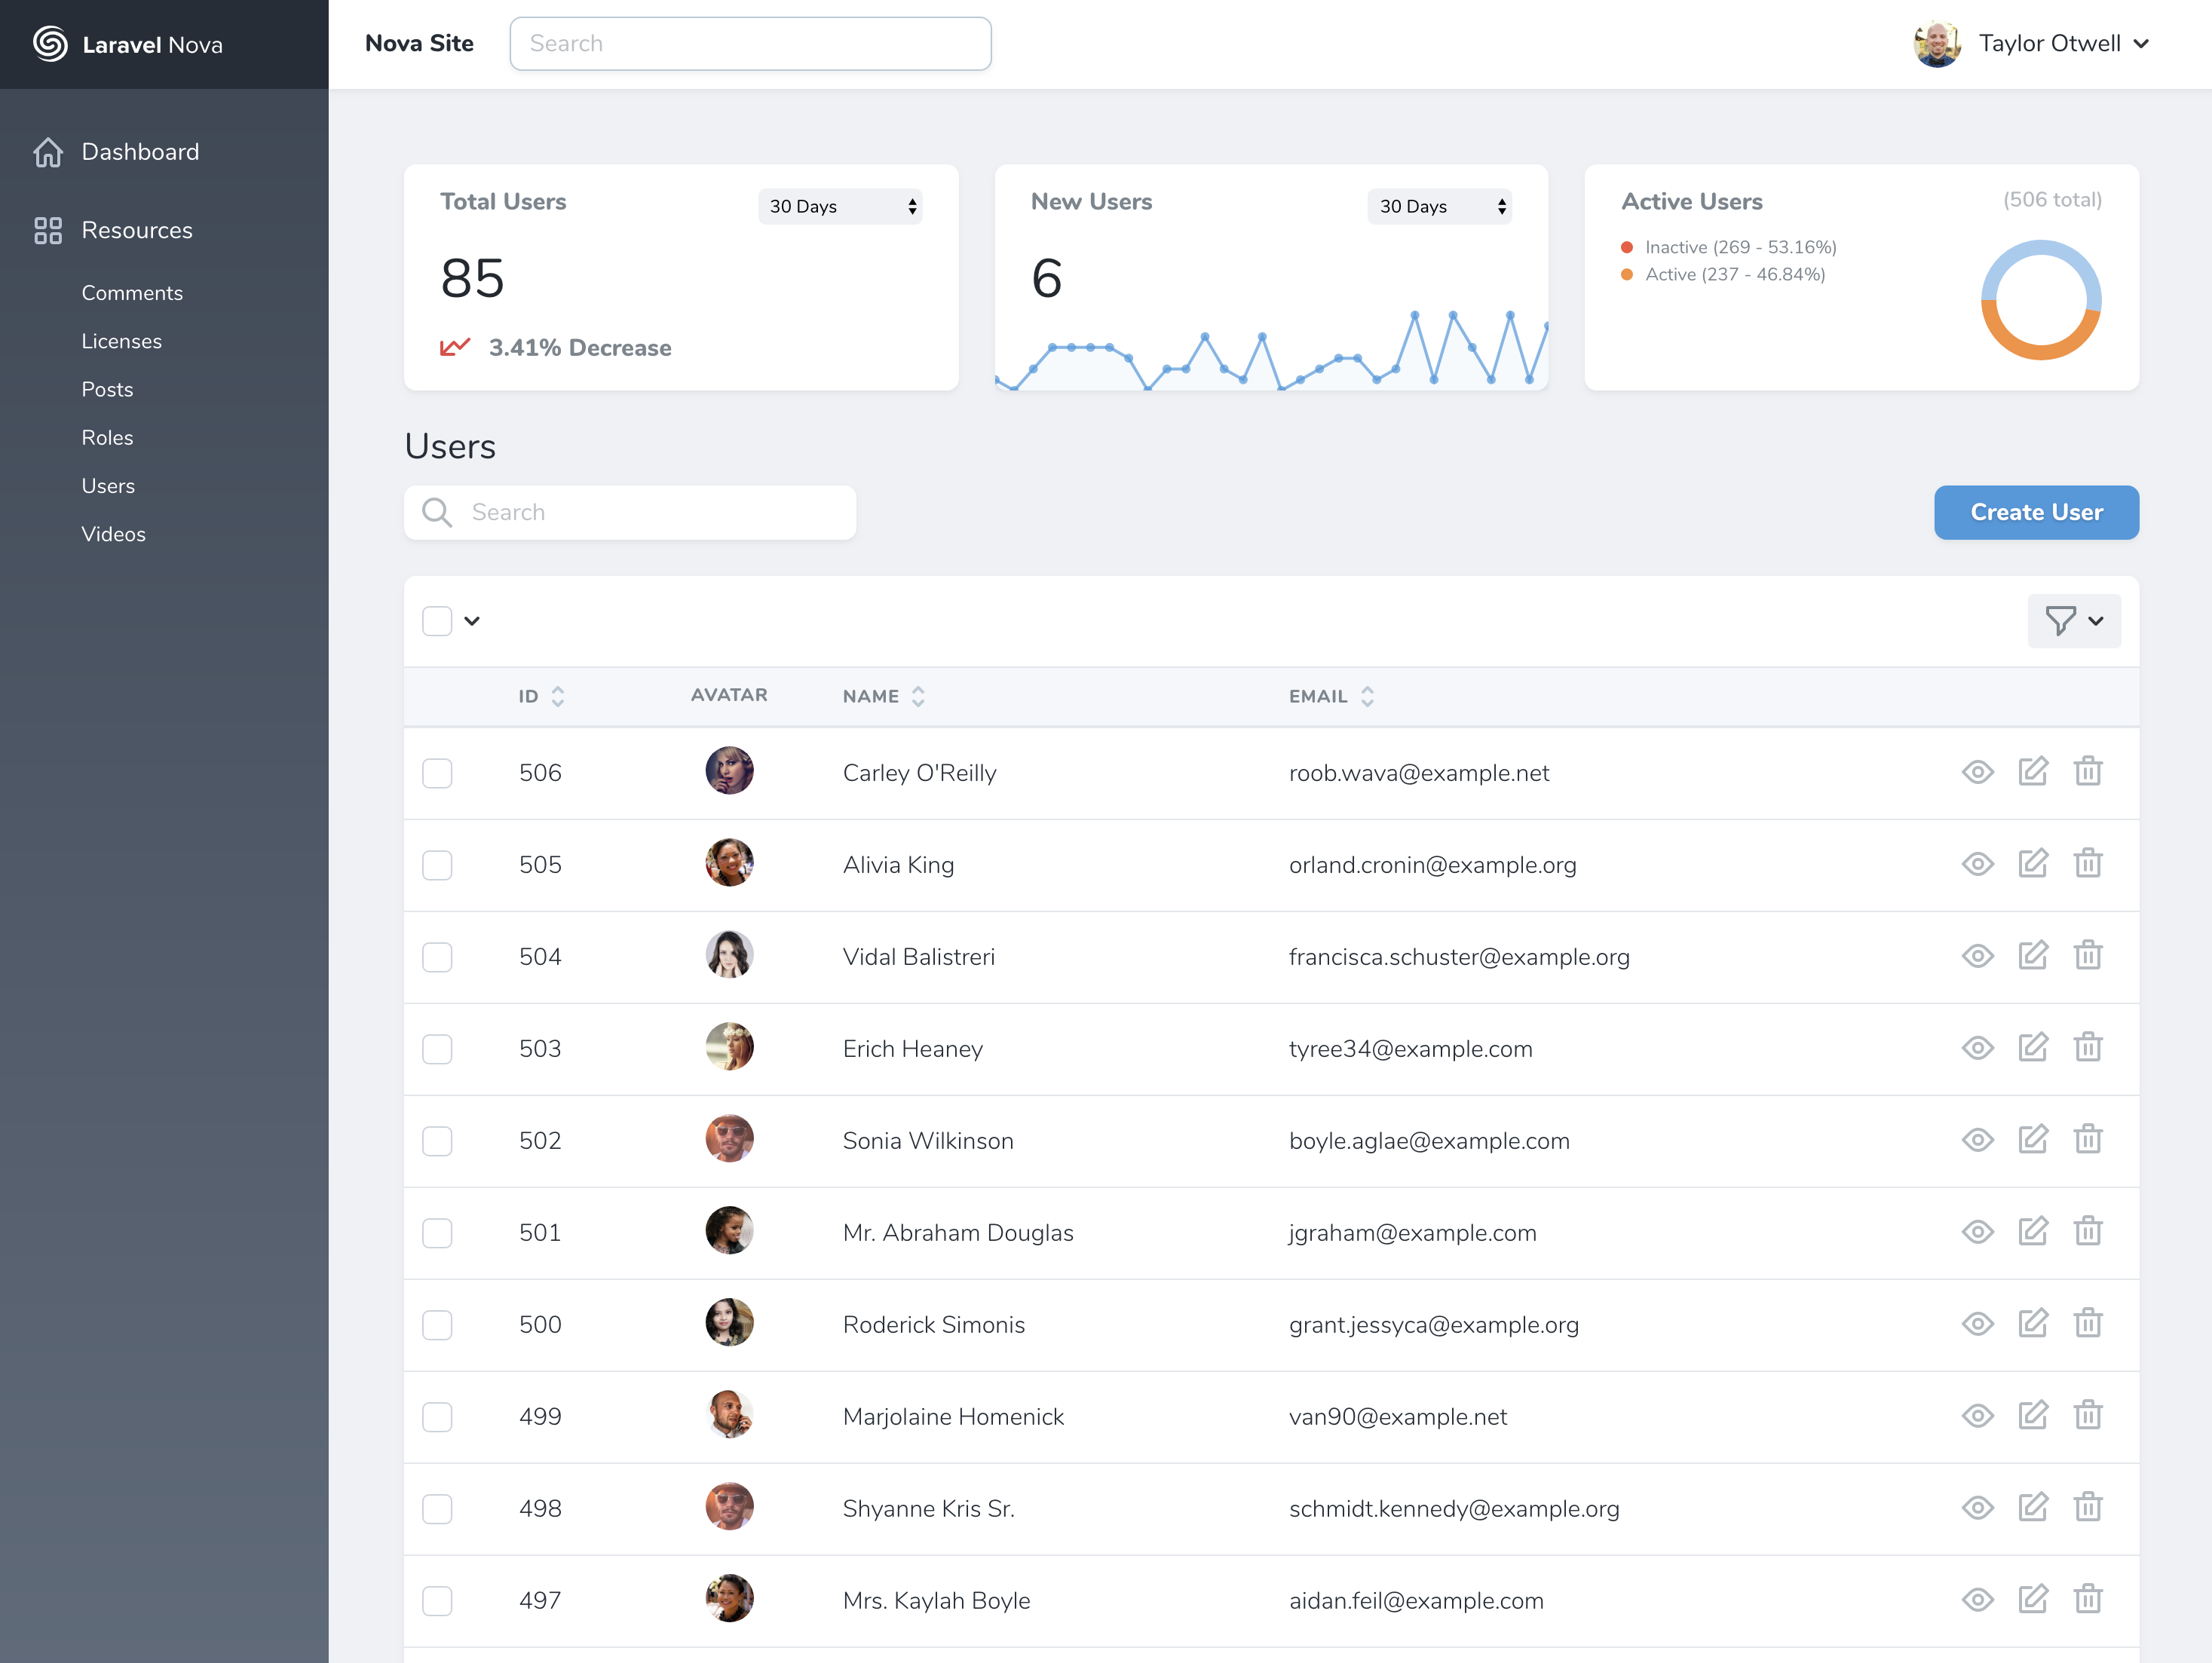This screenshot has height=1663, width=2212.
Task: Click the view icon for Sonia Wilkinson
Action: click(x=1978, y=1141)
